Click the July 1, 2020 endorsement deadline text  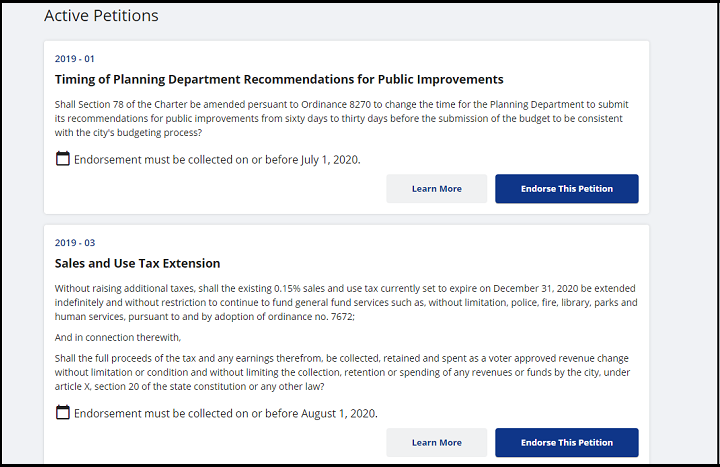pos(217,160)
